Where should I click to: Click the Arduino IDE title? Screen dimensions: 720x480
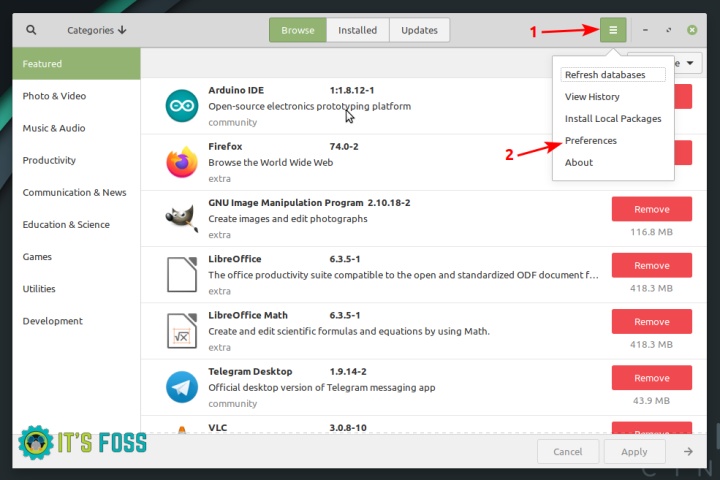tap(236, 90)
